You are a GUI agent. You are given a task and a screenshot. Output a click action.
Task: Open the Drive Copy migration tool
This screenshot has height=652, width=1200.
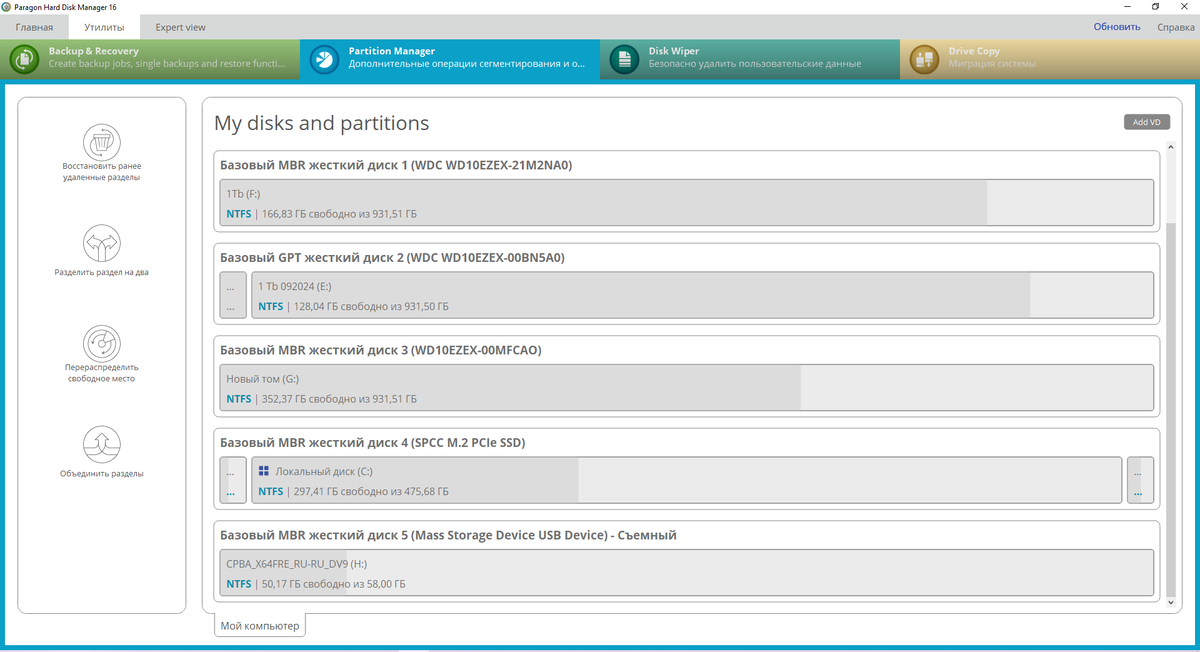pos(990,59)
